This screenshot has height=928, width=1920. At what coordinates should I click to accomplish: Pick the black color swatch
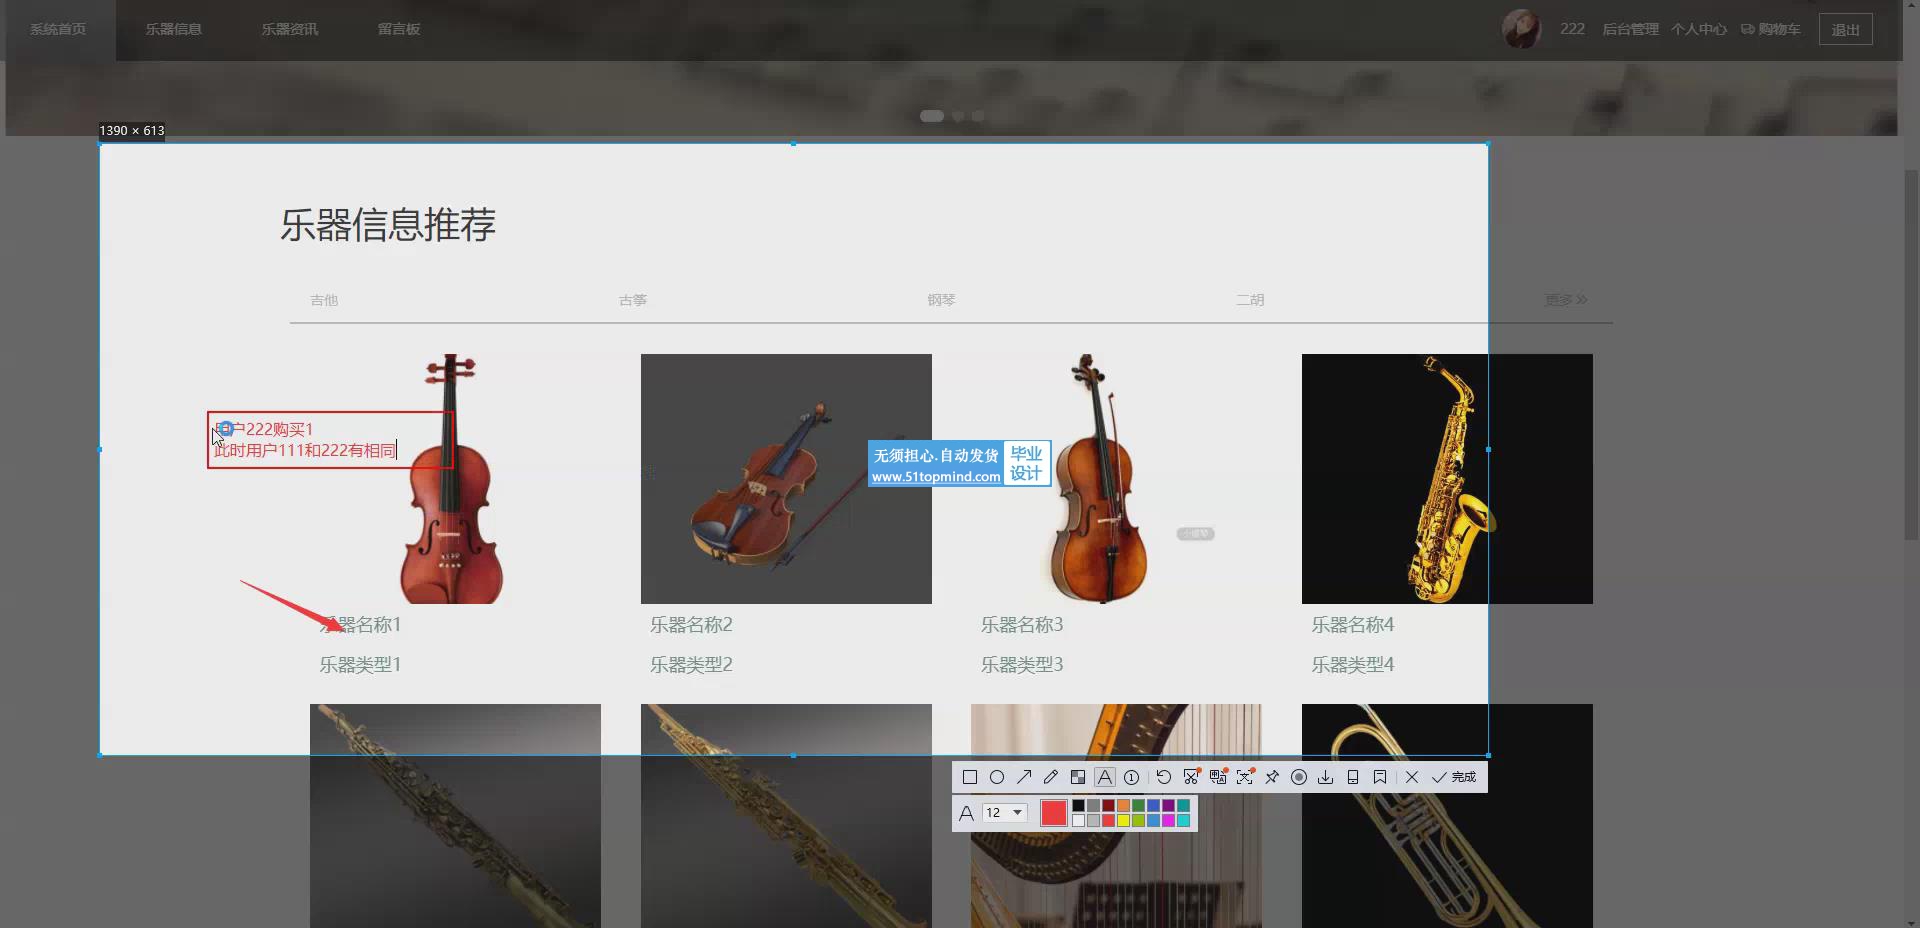1078,805
